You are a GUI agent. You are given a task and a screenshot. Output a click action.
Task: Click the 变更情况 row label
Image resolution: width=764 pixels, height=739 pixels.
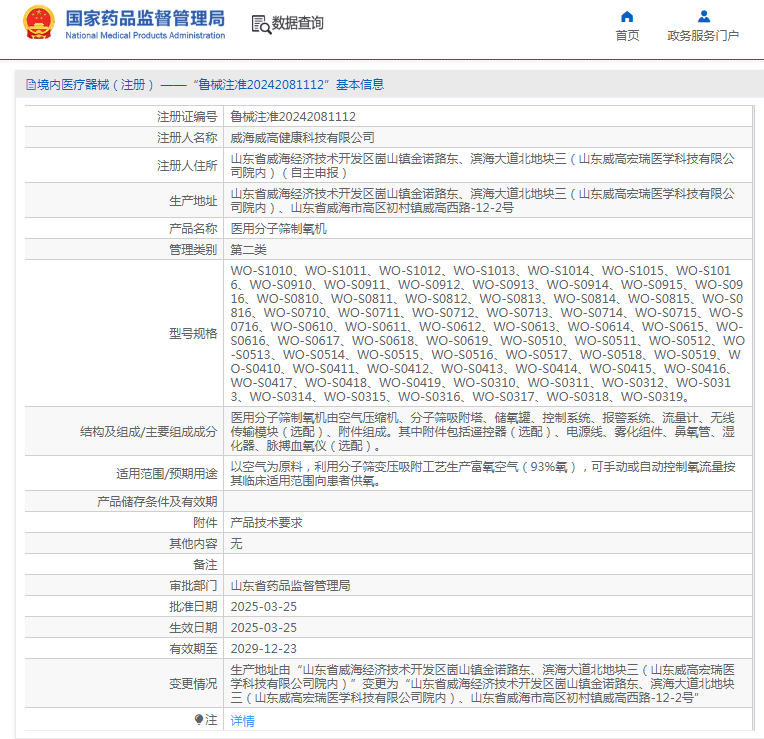[x=193, y=684]
